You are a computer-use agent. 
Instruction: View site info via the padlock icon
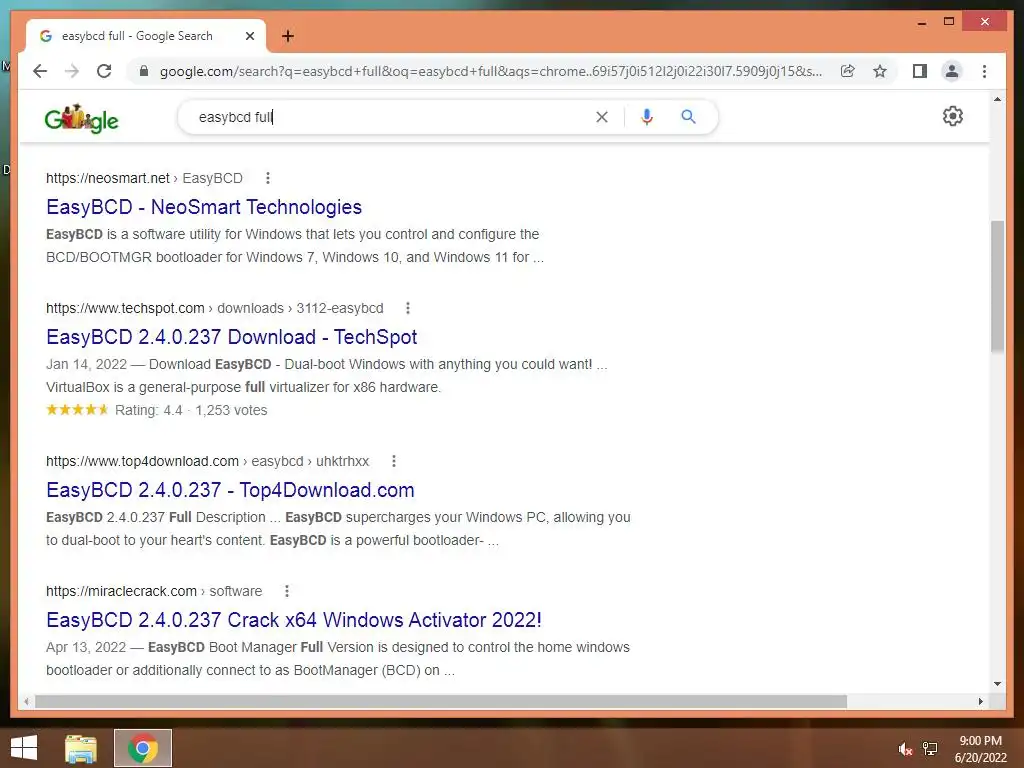(x=144, y=71)
